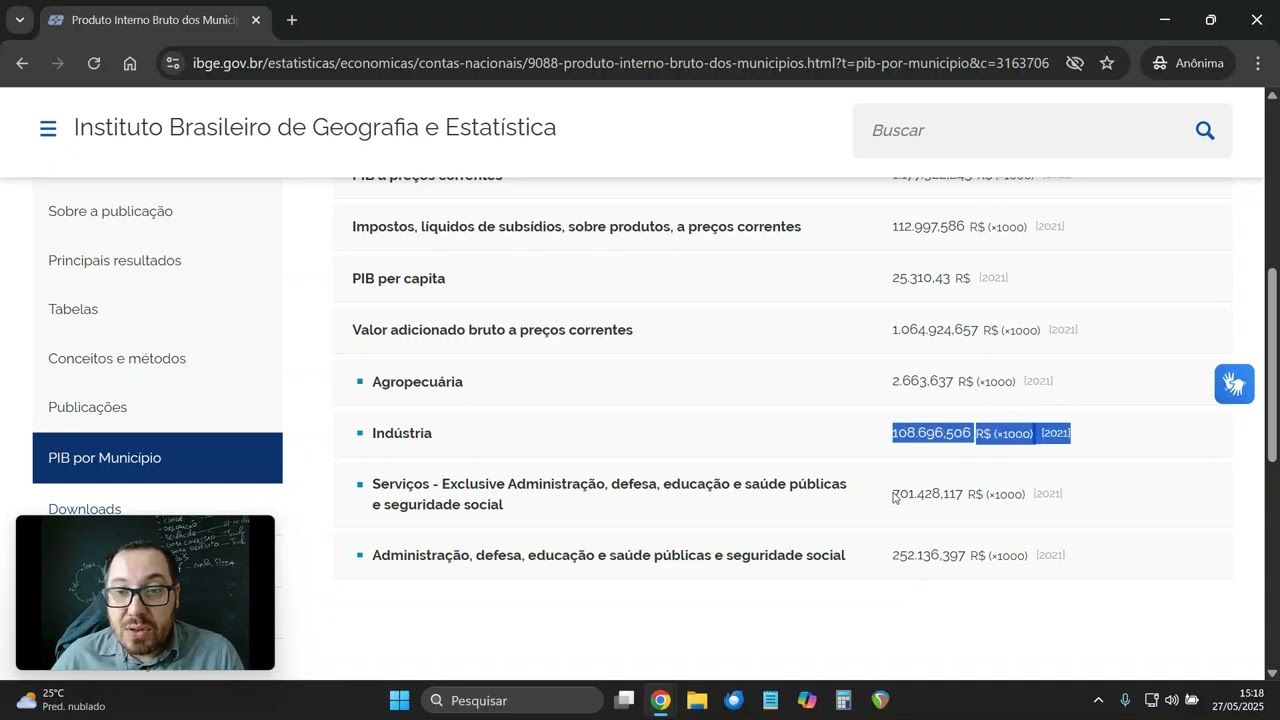This screenshot has height=720, width=1280.
Task: Click the value 1.064.924.657
Action: [935, 330]
